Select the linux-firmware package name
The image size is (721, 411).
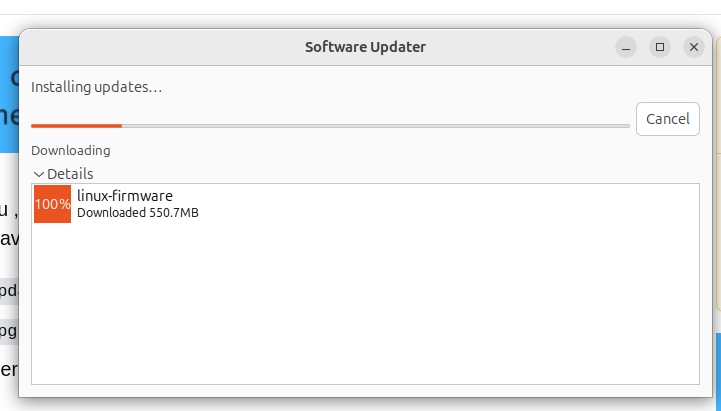tap(124, 196)
